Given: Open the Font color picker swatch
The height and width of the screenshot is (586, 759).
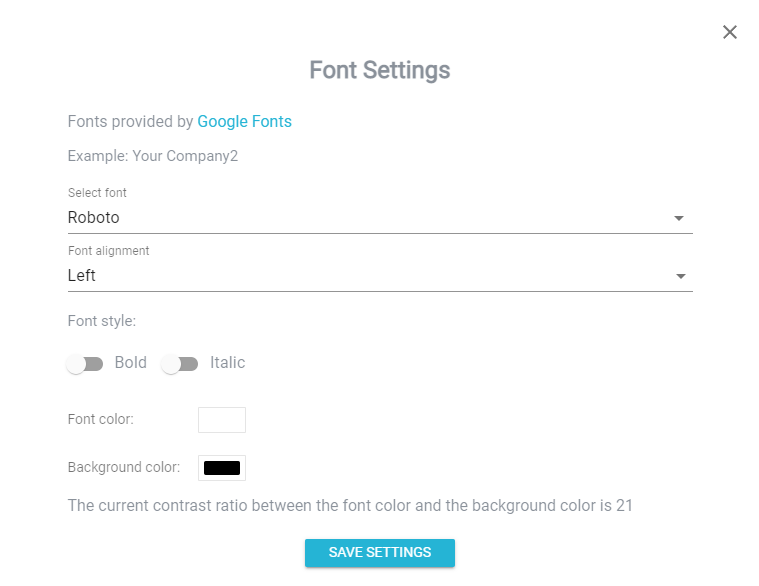Looking at the screenshot, I should click(222, 420).
